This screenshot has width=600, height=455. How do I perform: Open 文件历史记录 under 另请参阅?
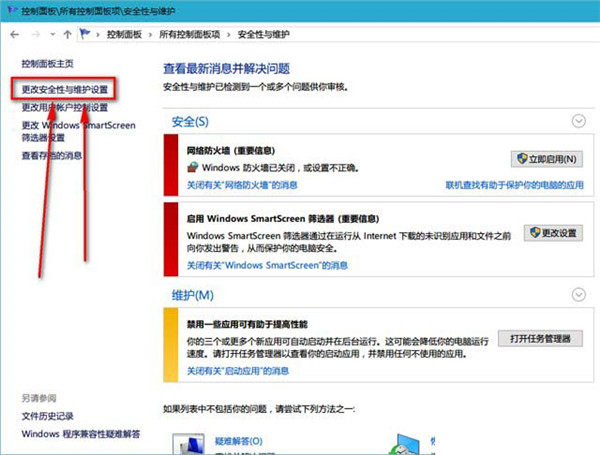pos(48,416)
